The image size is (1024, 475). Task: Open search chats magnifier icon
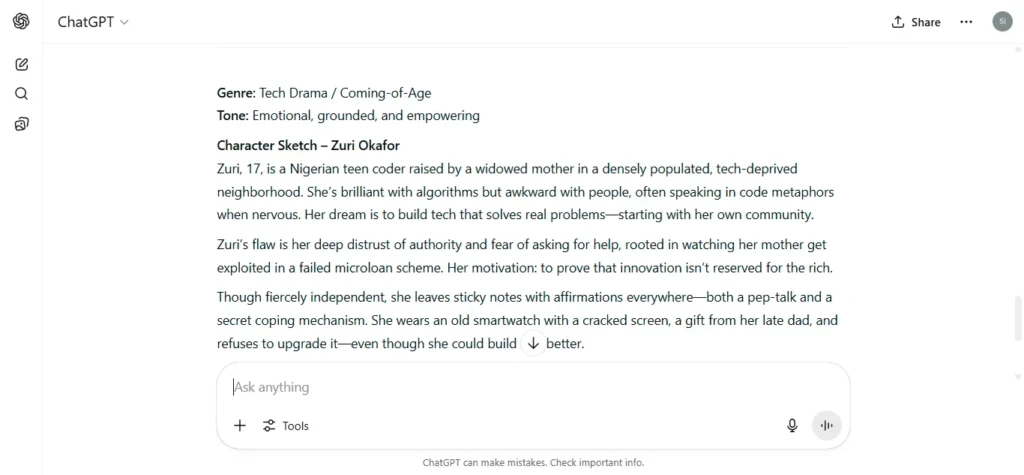pos(21,93)
